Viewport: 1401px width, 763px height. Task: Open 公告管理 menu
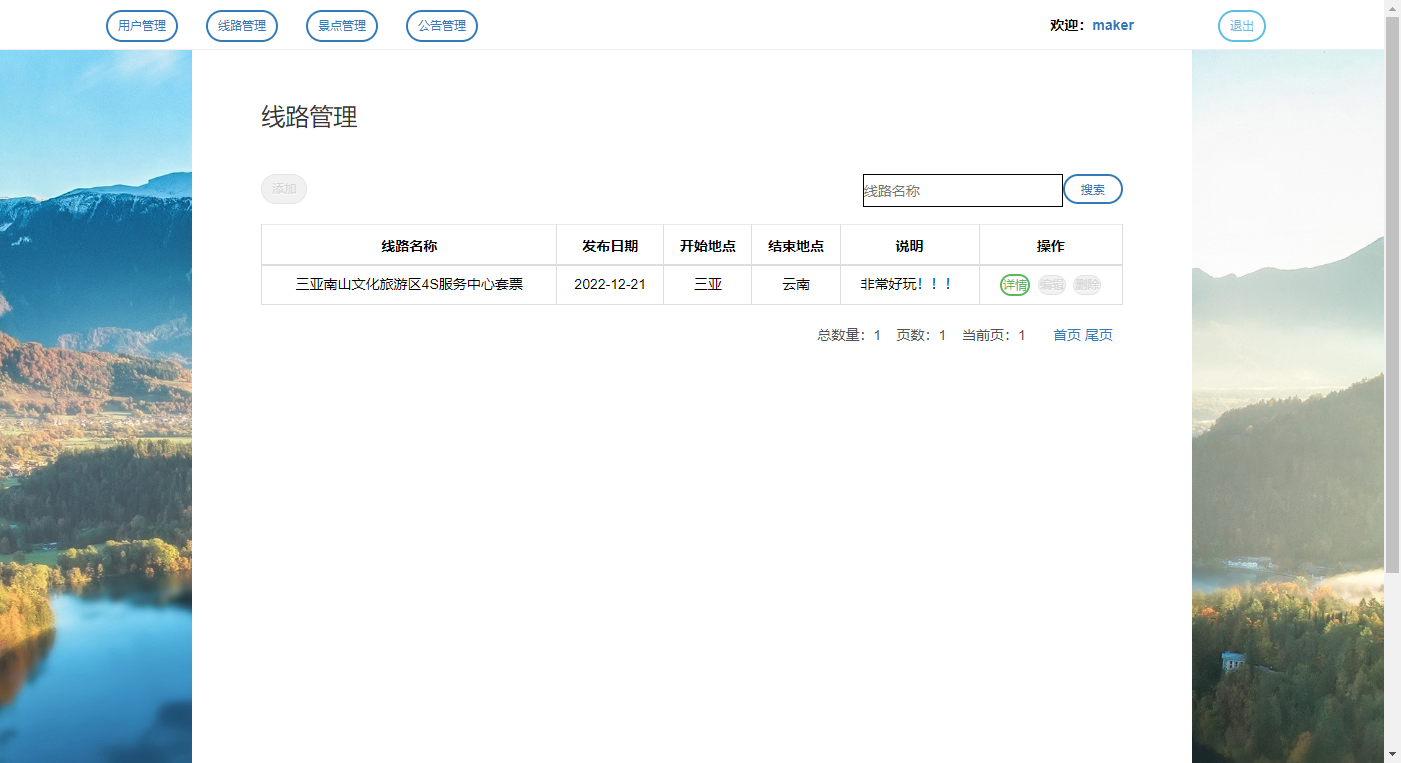442,26
